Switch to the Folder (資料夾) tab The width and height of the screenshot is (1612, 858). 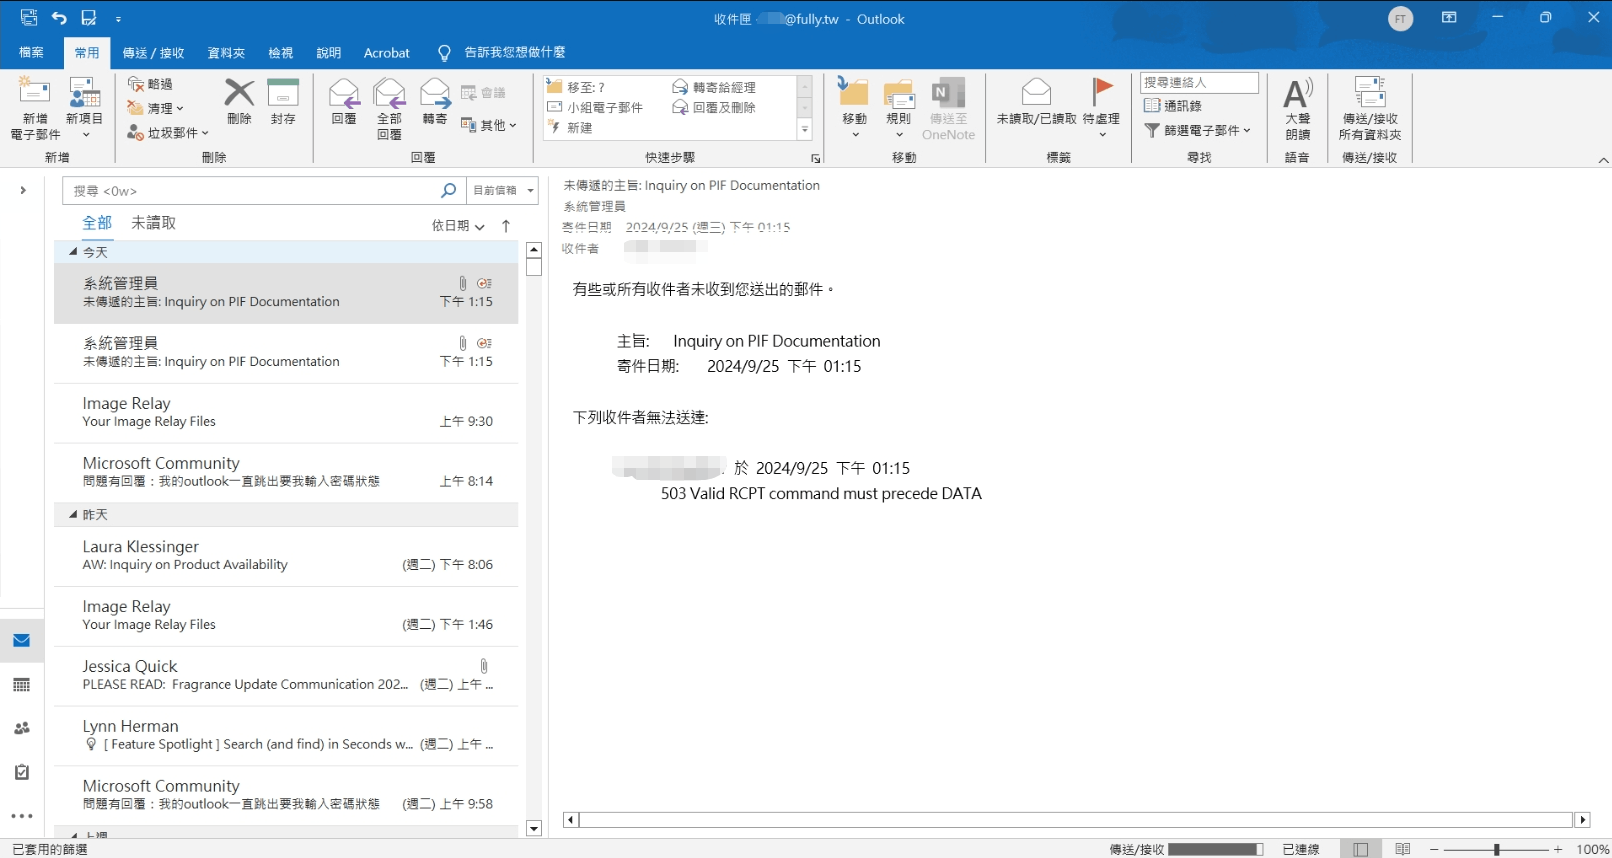tap(226, 52)
